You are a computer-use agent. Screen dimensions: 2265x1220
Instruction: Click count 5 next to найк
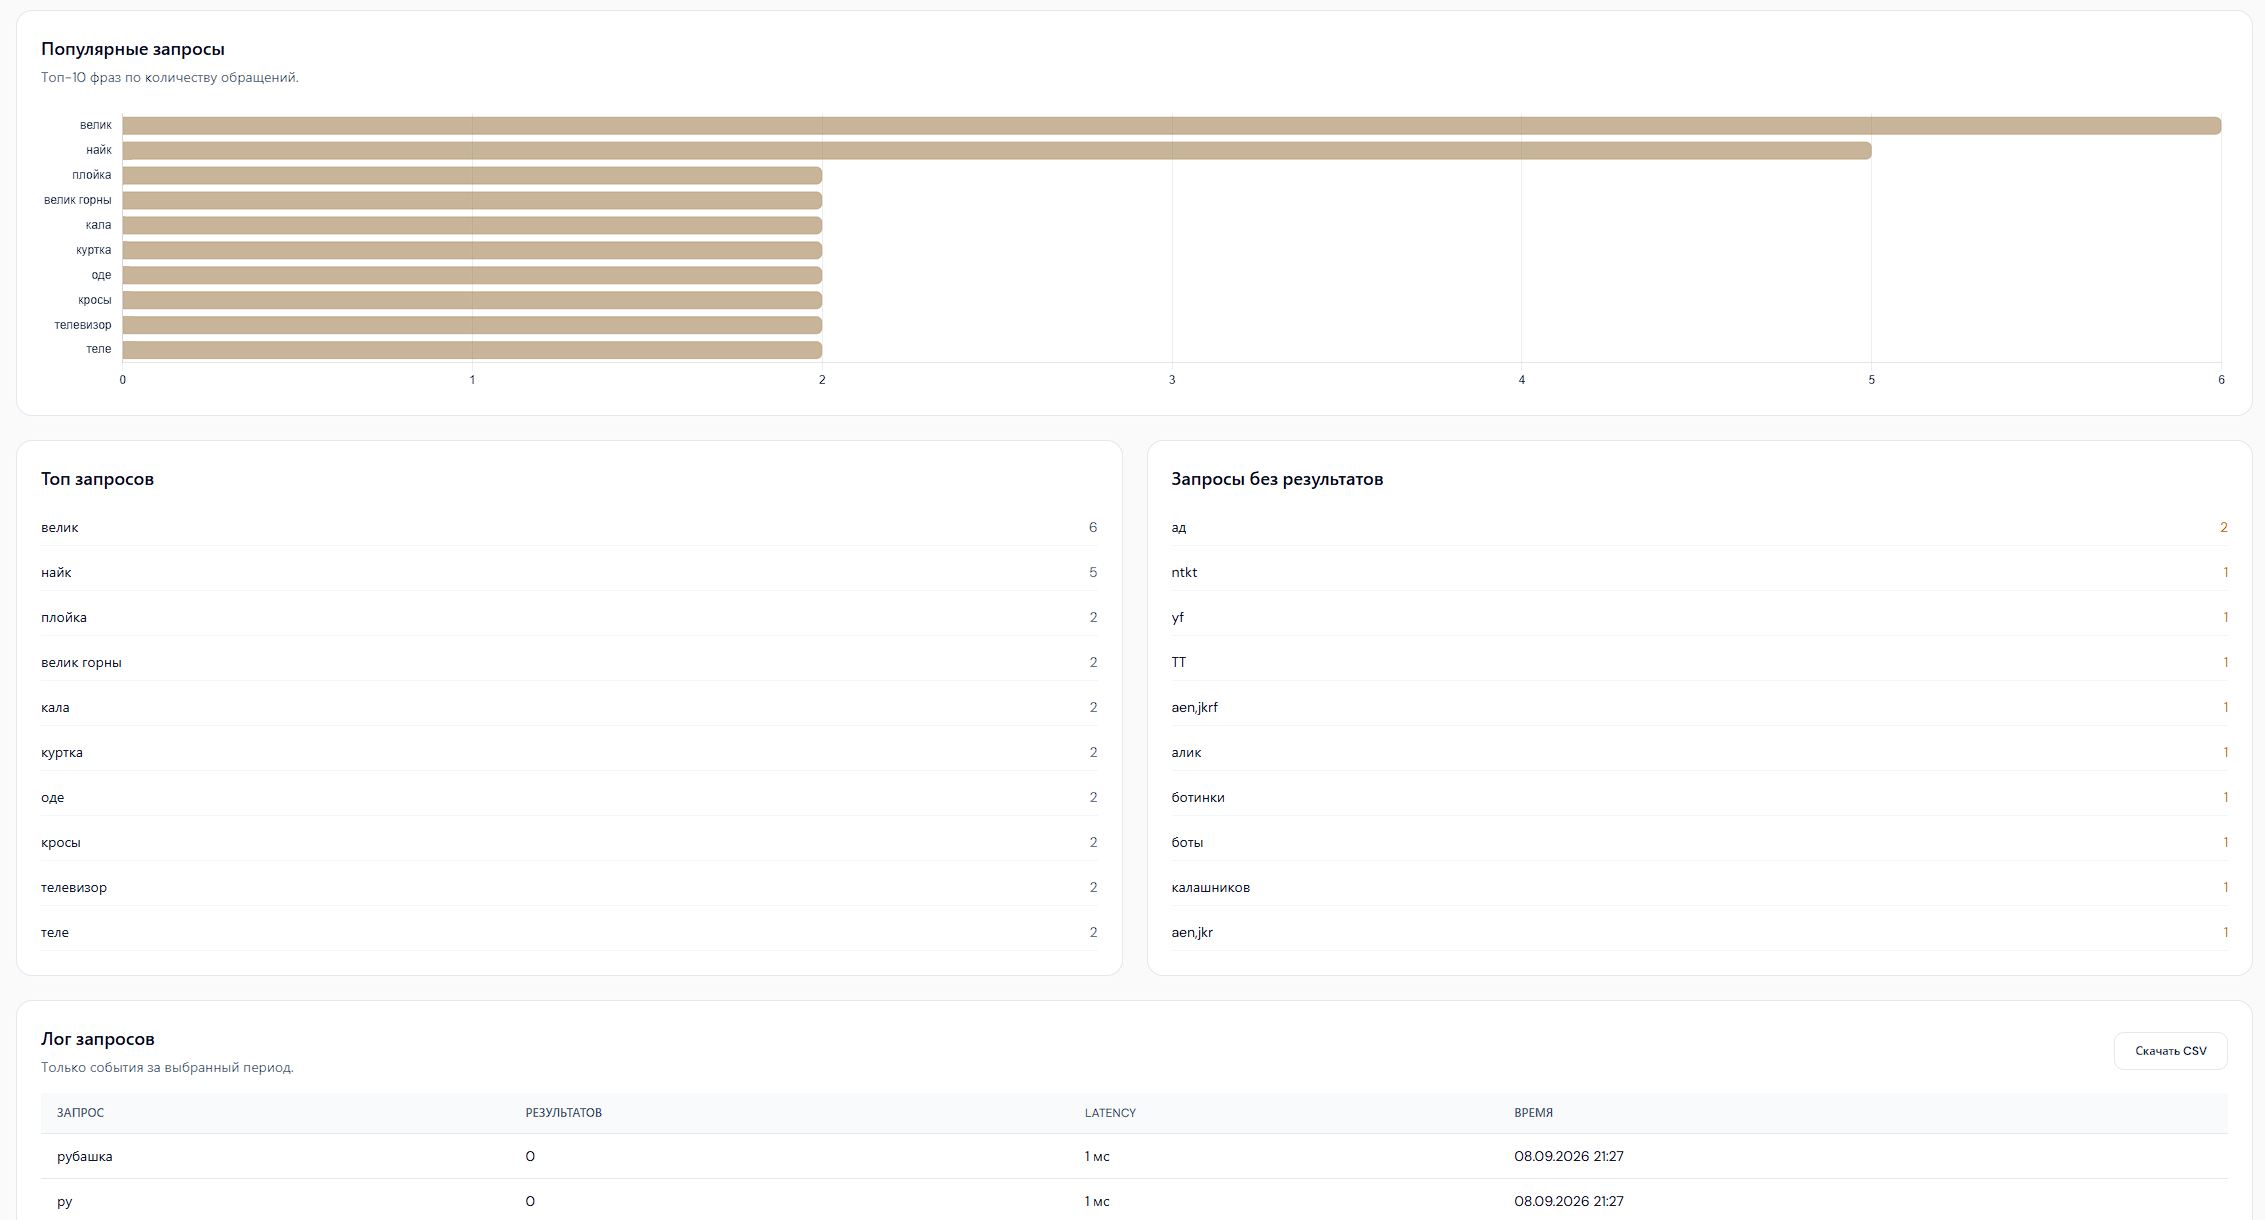(1093, 572)
